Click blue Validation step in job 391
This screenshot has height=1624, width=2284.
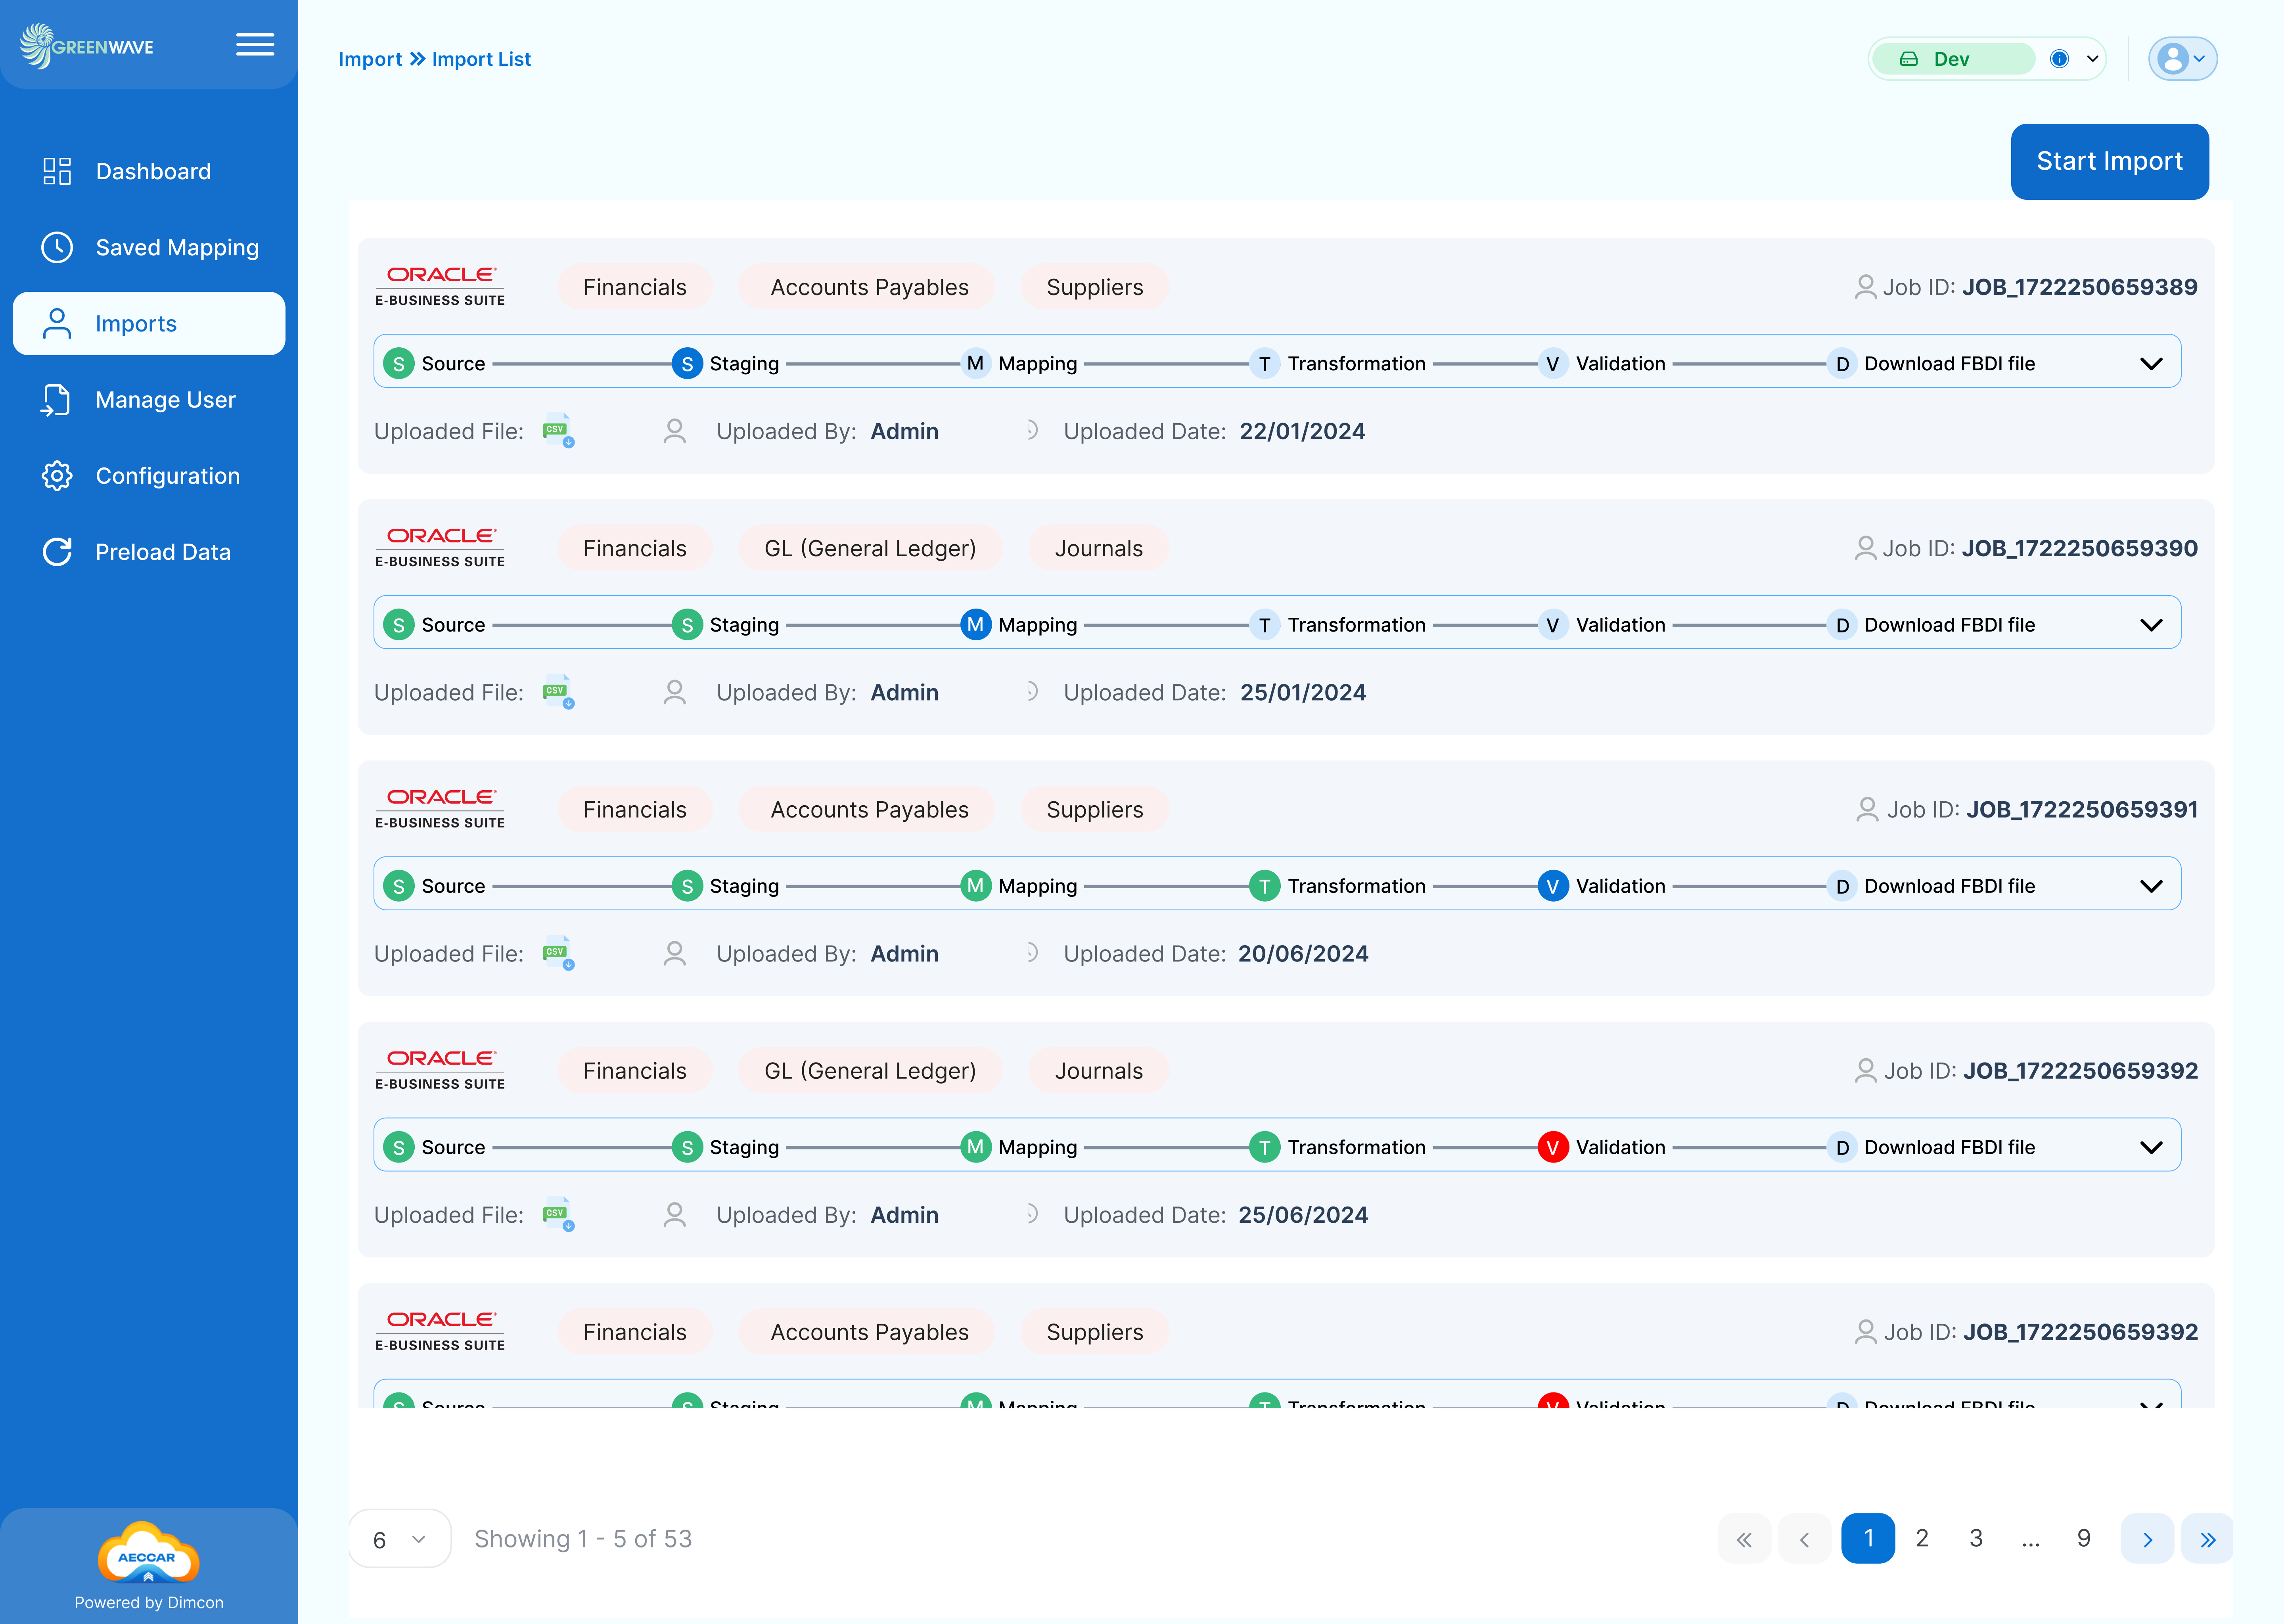coord(1552,886)
